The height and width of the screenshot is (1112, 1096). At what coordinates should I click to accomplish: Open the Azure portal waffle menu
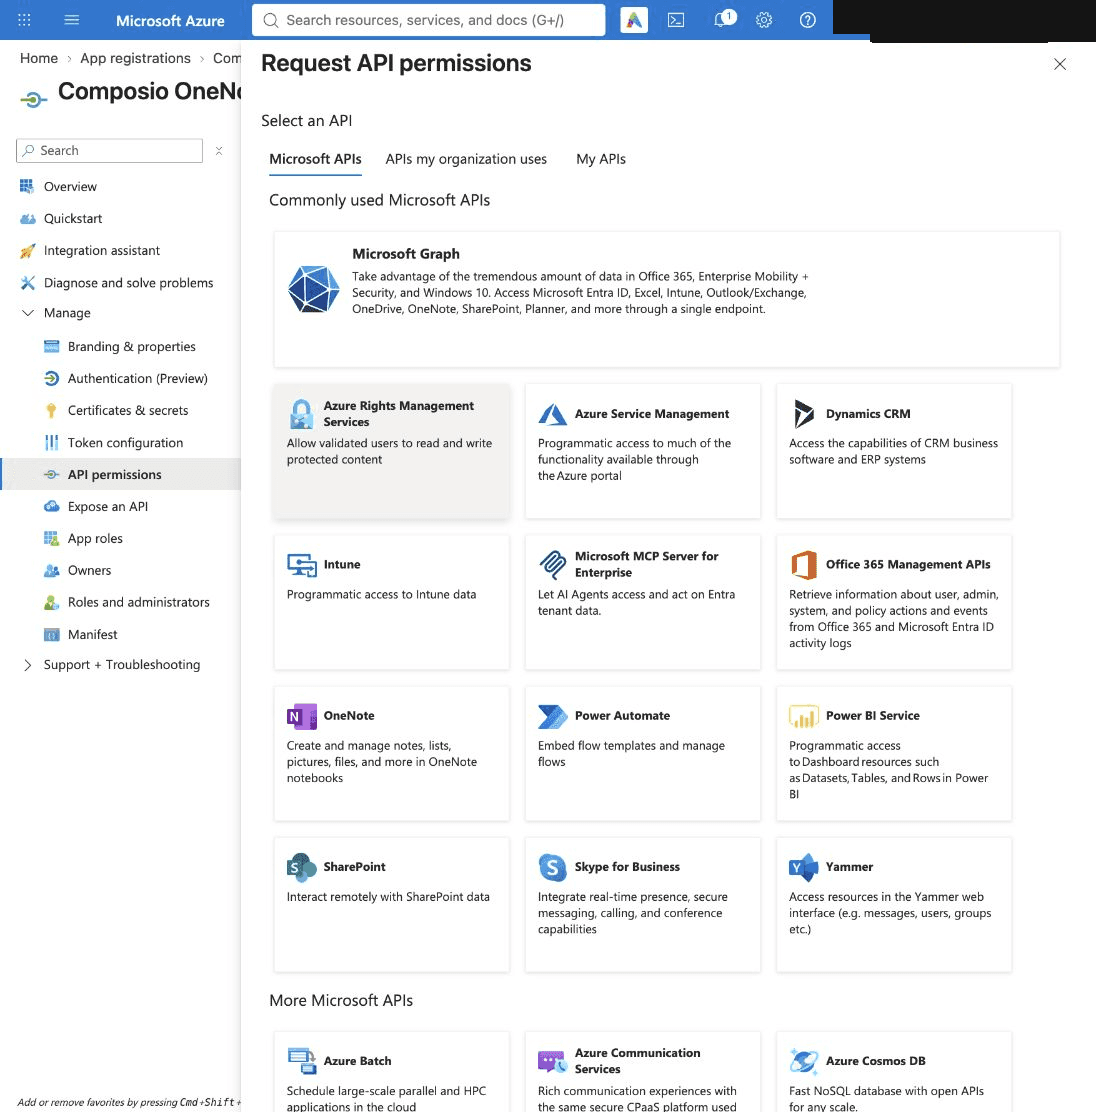[x=24, y=20]
